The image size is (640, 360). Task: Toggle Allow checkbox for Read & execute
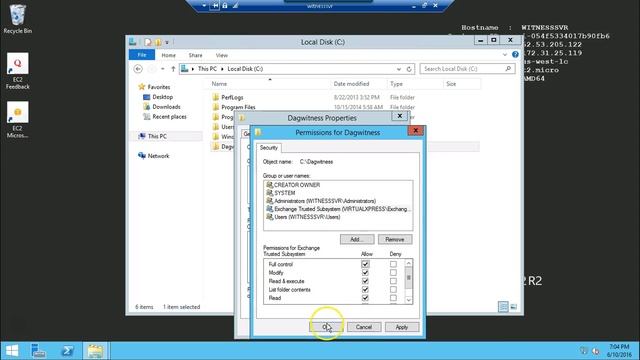[365, 281]
